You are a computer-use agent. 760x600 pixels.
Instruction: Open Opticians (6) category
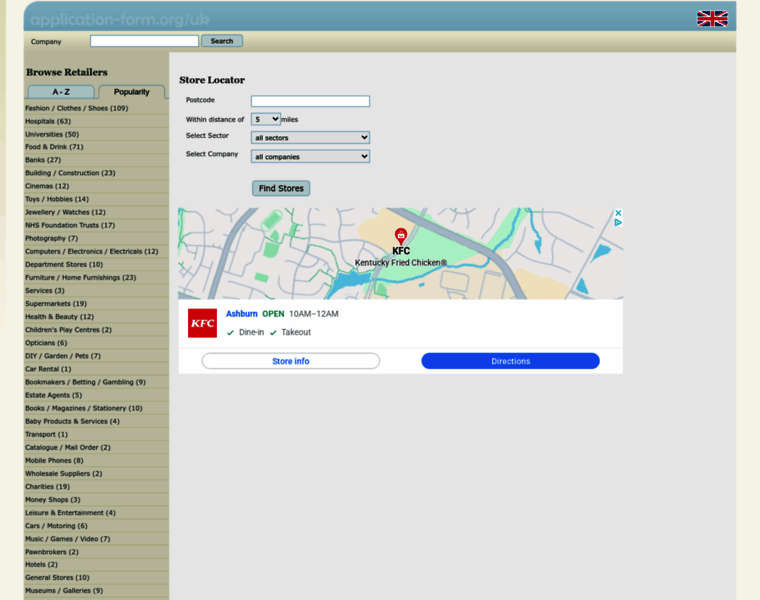pyautogui.click(x=46, y=343)
